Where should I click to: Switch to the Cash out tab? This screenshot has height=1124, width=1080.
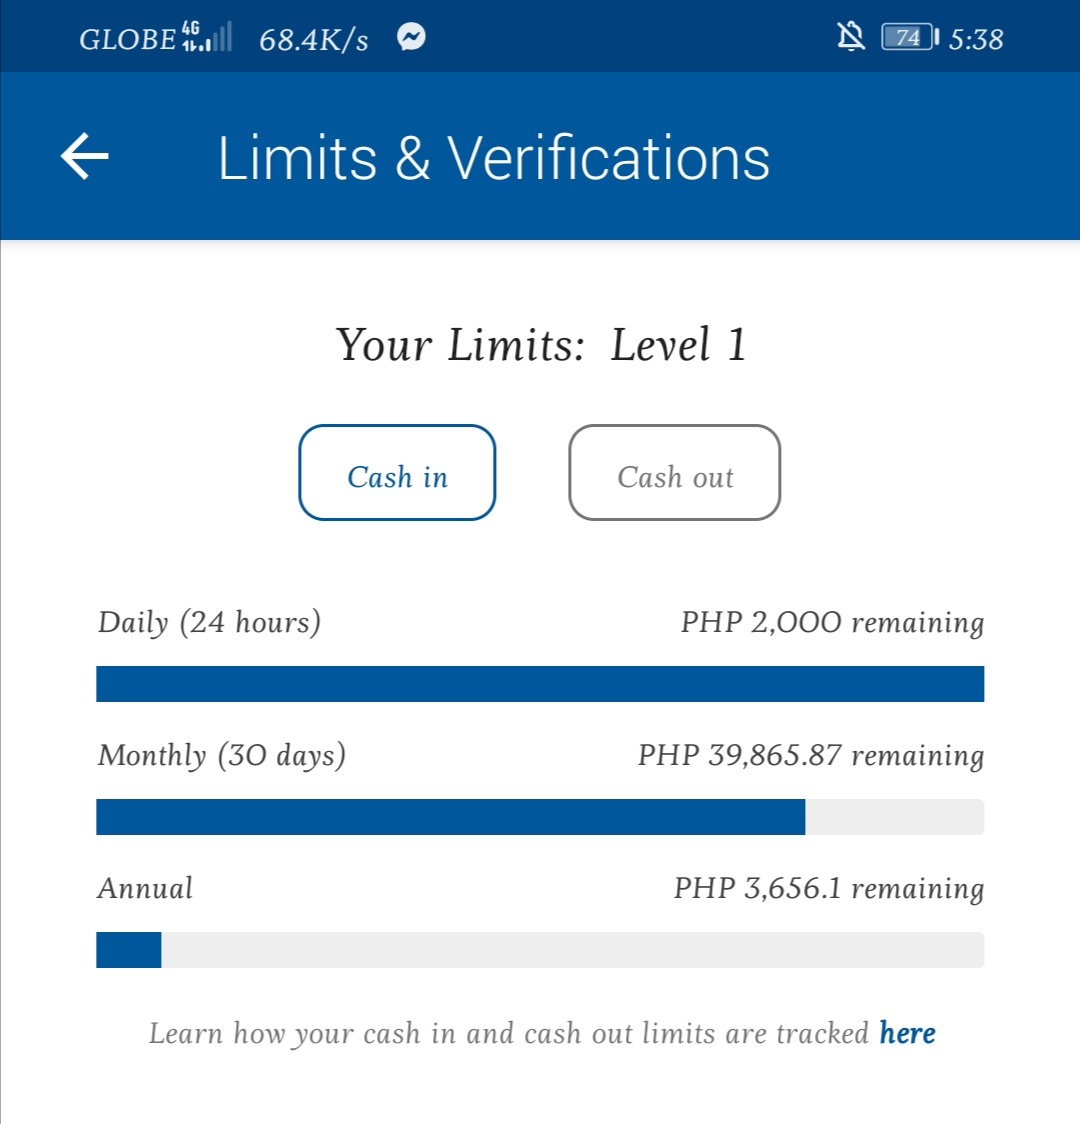coord(674,472)
